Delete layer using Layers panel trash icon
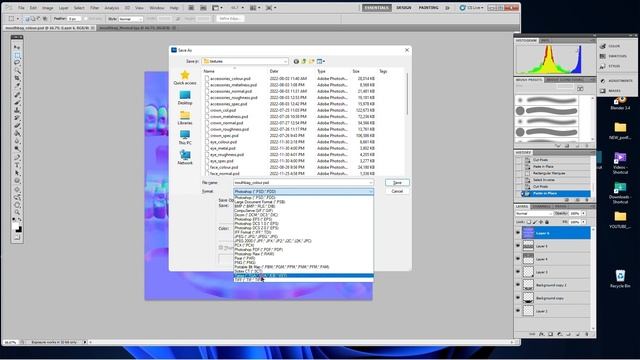 587,334
